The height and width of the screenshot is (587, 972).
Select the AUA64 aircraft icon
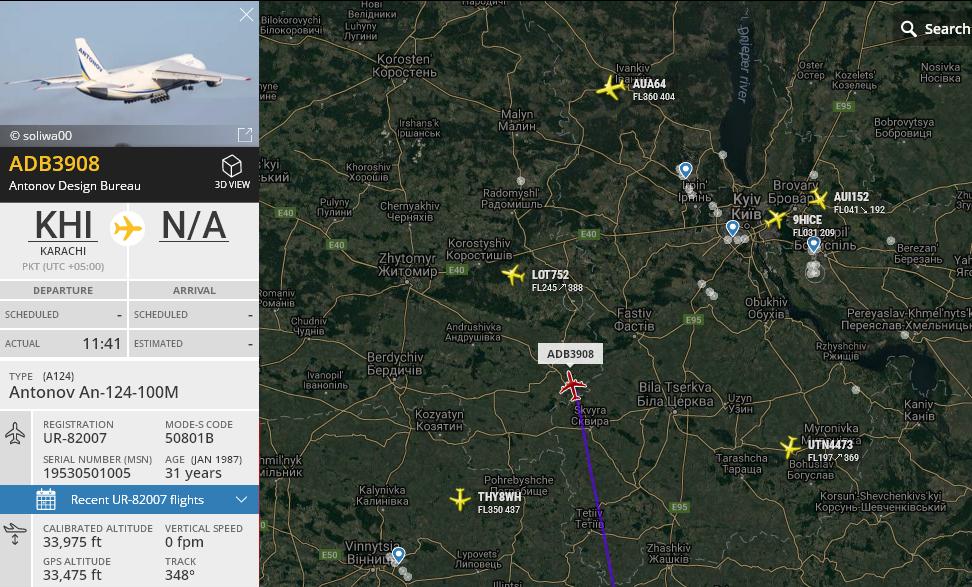coord(611,88)
